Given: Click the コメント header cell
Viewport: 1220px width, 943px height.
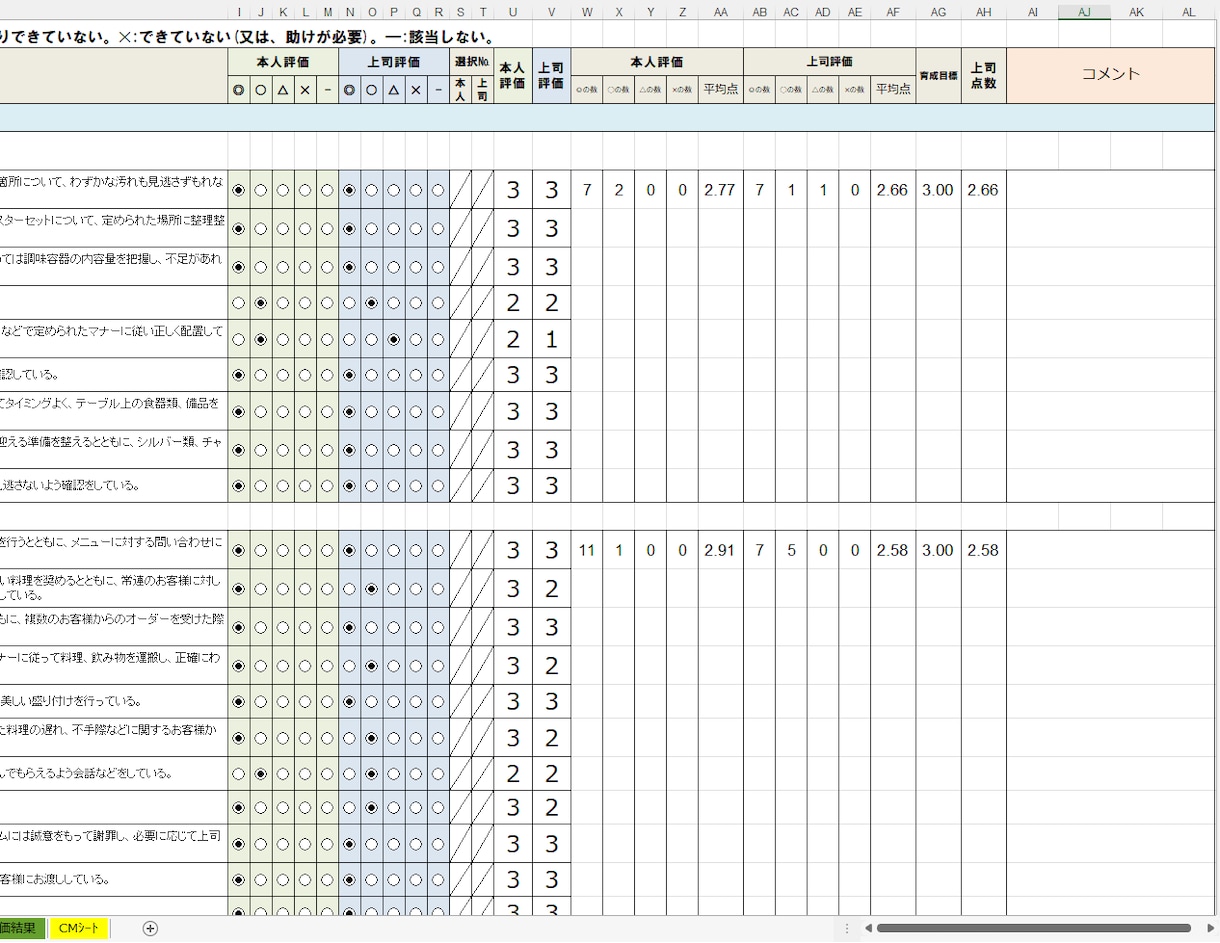Looking at the screenshot, I should point(1111,75).
